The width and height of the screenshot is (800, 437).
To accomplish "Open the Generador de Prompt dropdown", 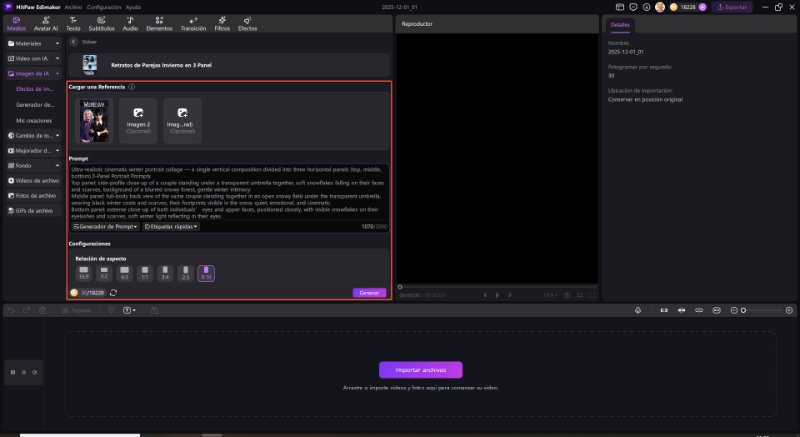I will [106, 226].
